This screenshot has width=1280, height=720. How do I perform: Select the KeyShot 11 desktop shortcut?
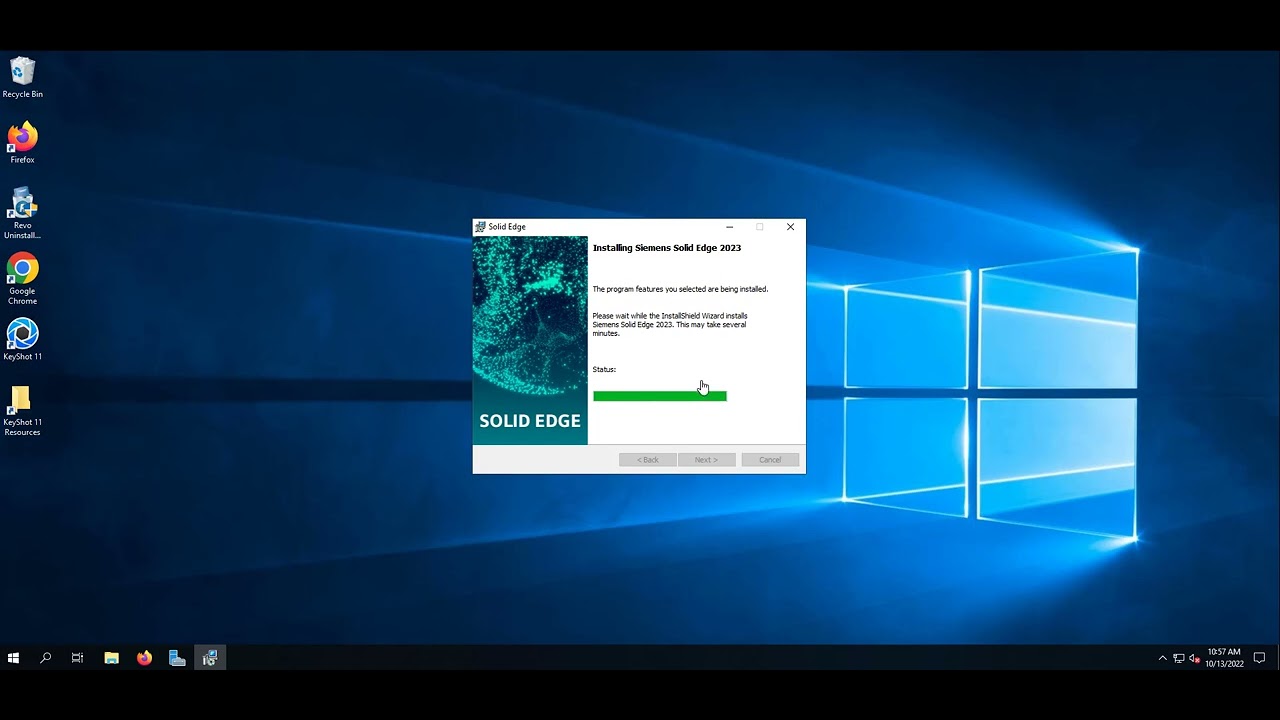click(22, 340)
